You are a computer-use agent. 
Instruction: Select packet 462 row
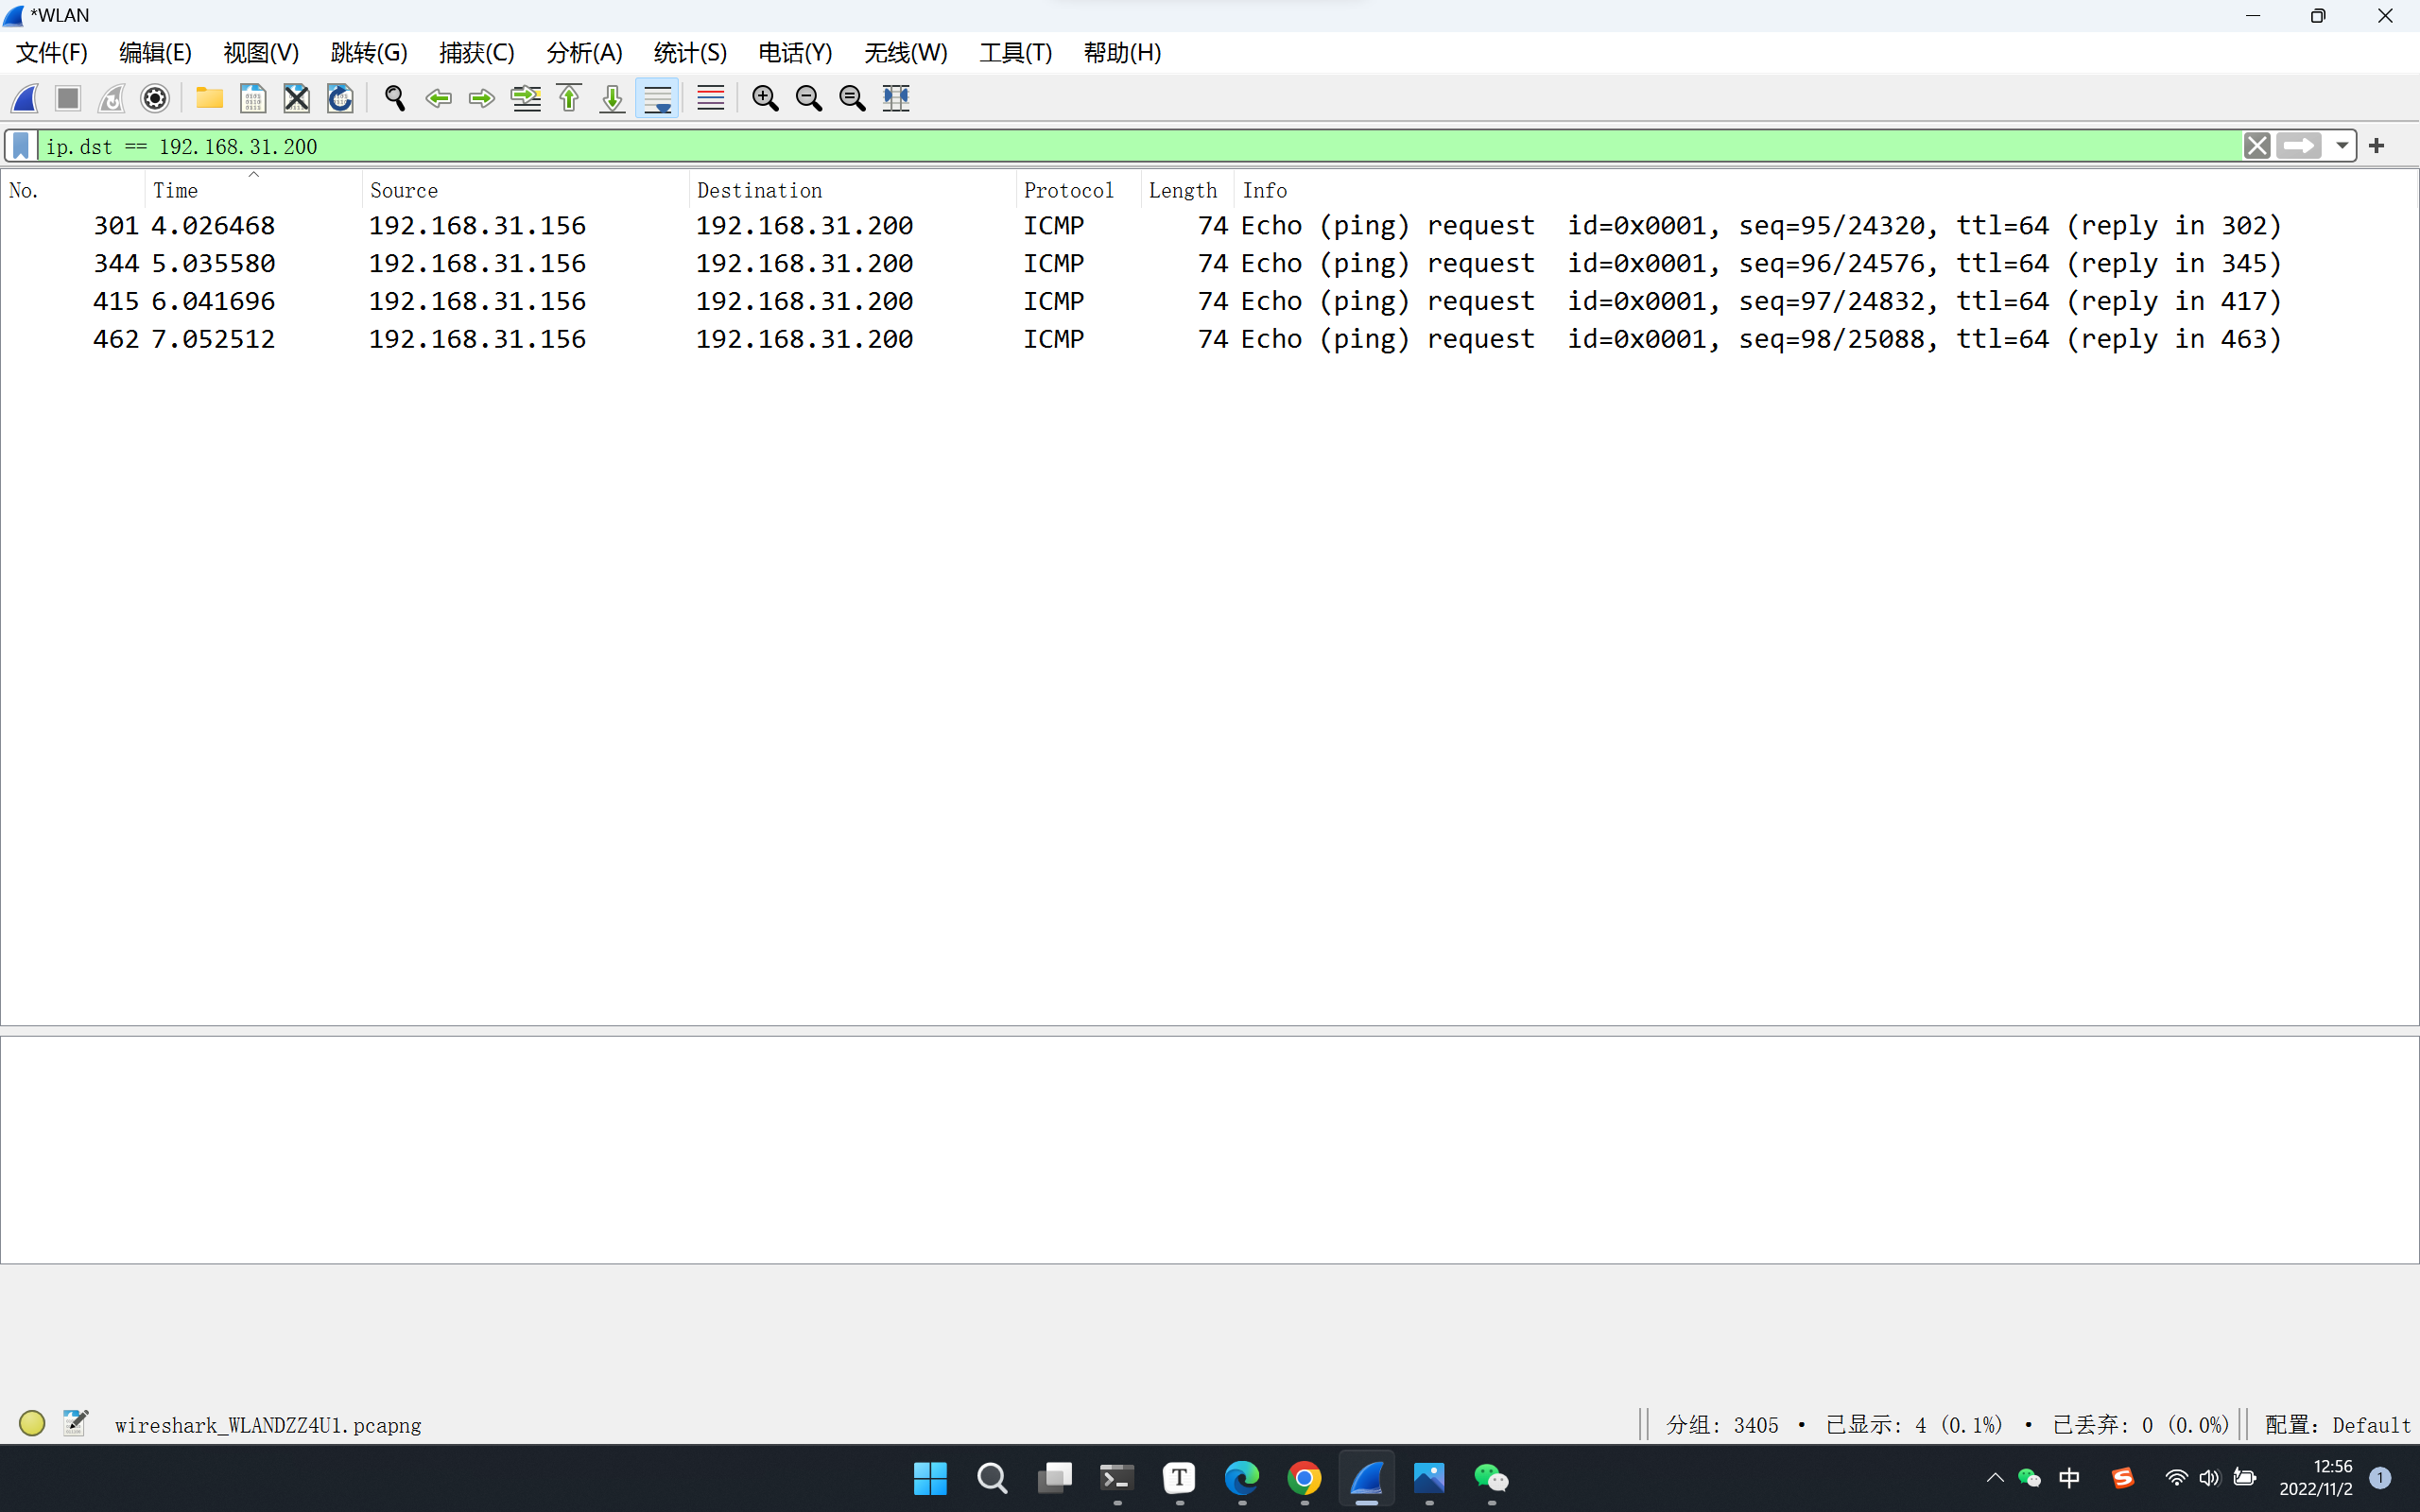[1208, 340]
